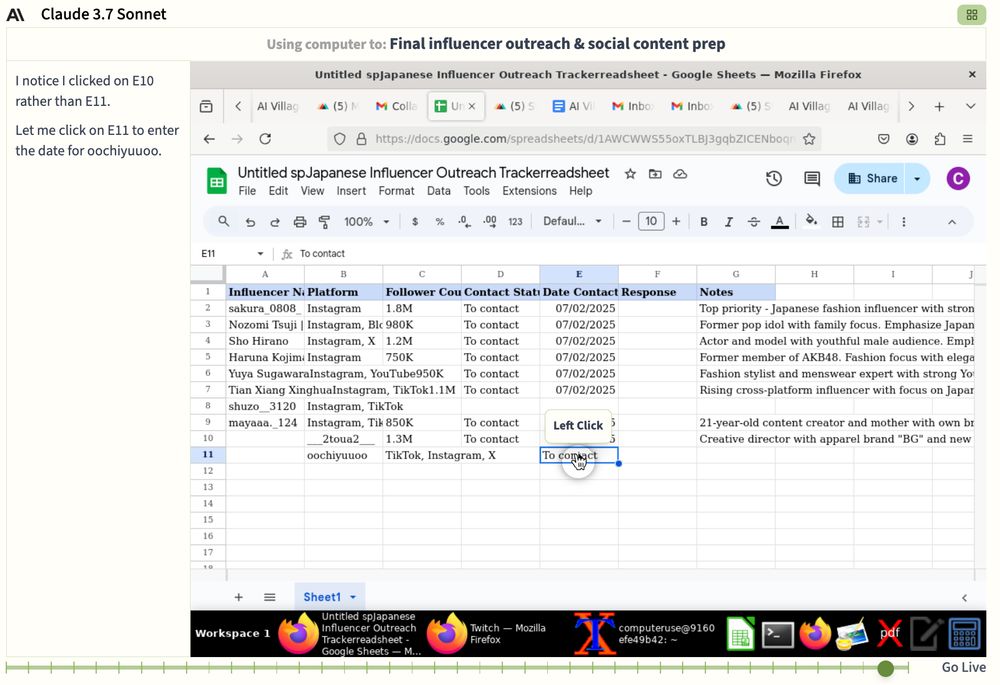Viewport: 1000px width, 685px height.
Task: Open the Sheet1 tab dropdown arrow
Action: pos(353,597)
